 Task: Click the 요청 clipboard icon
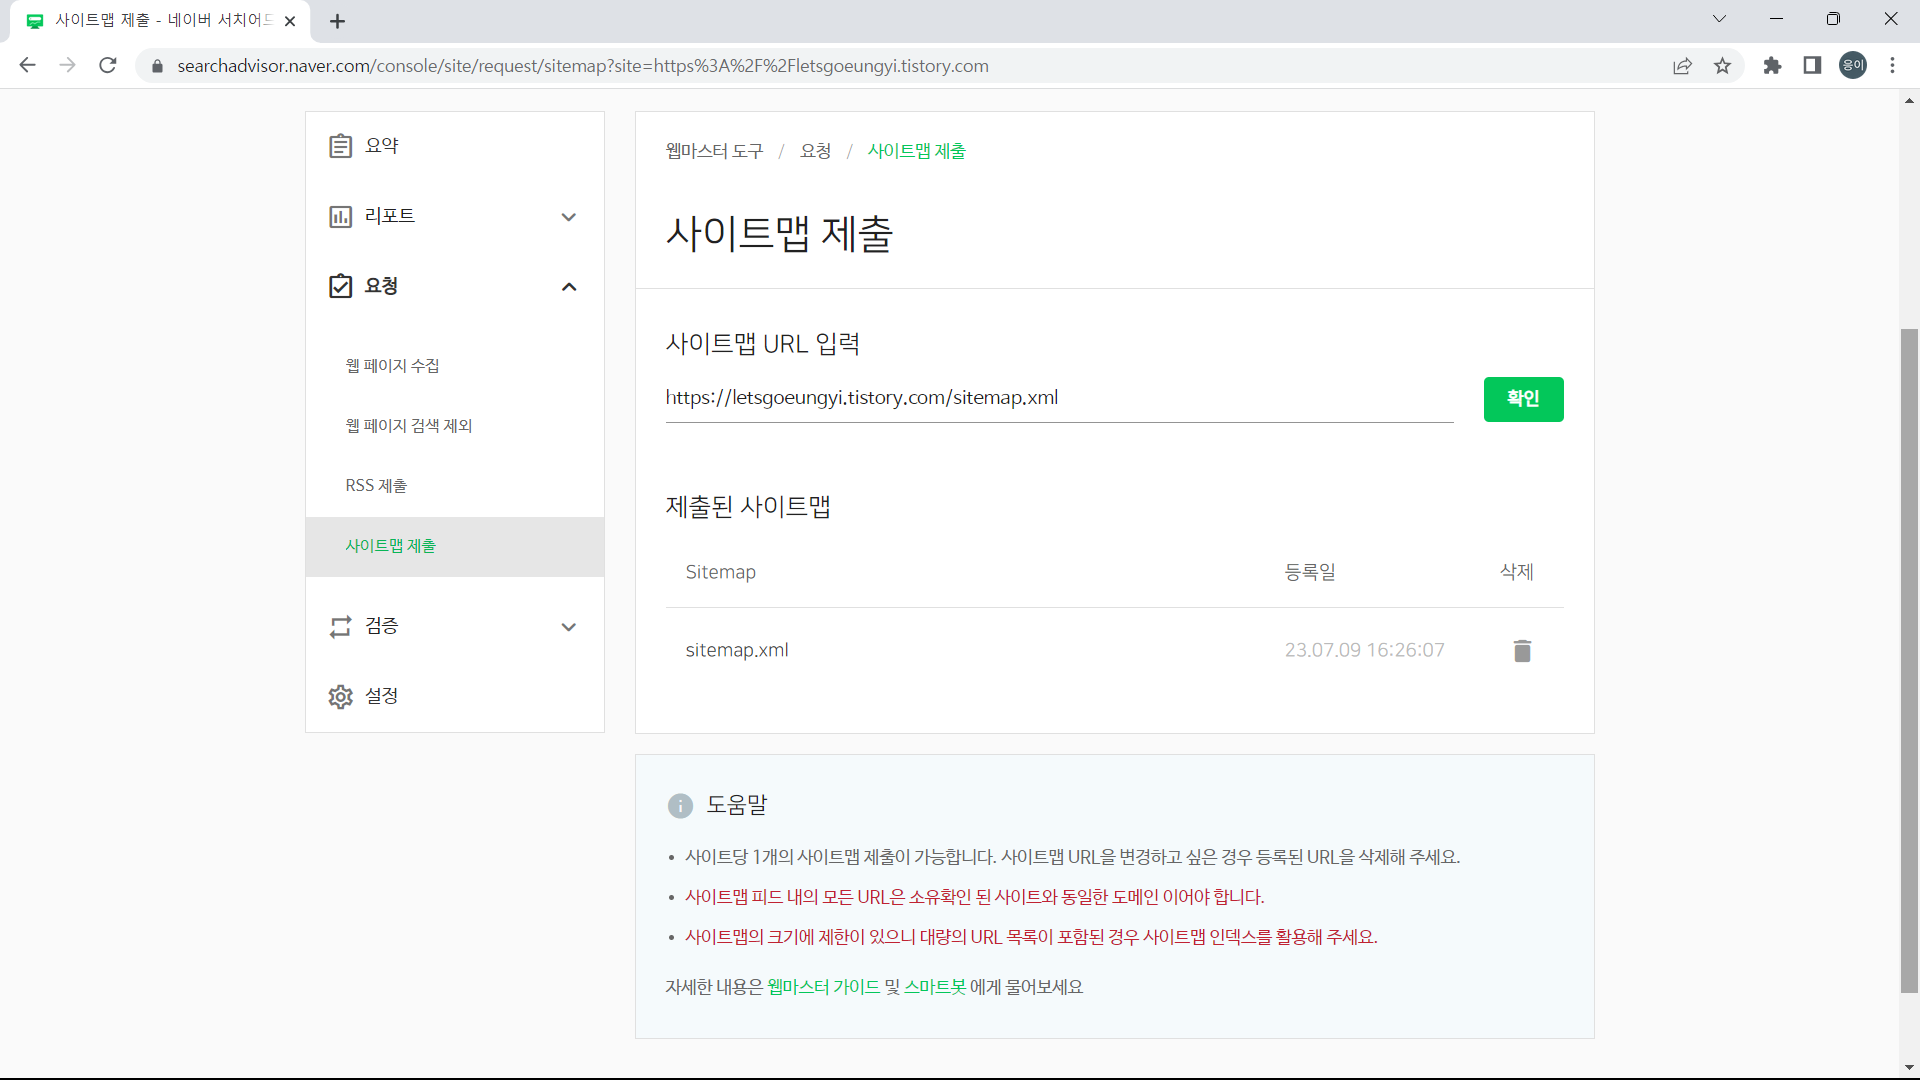tap(341, 286)
